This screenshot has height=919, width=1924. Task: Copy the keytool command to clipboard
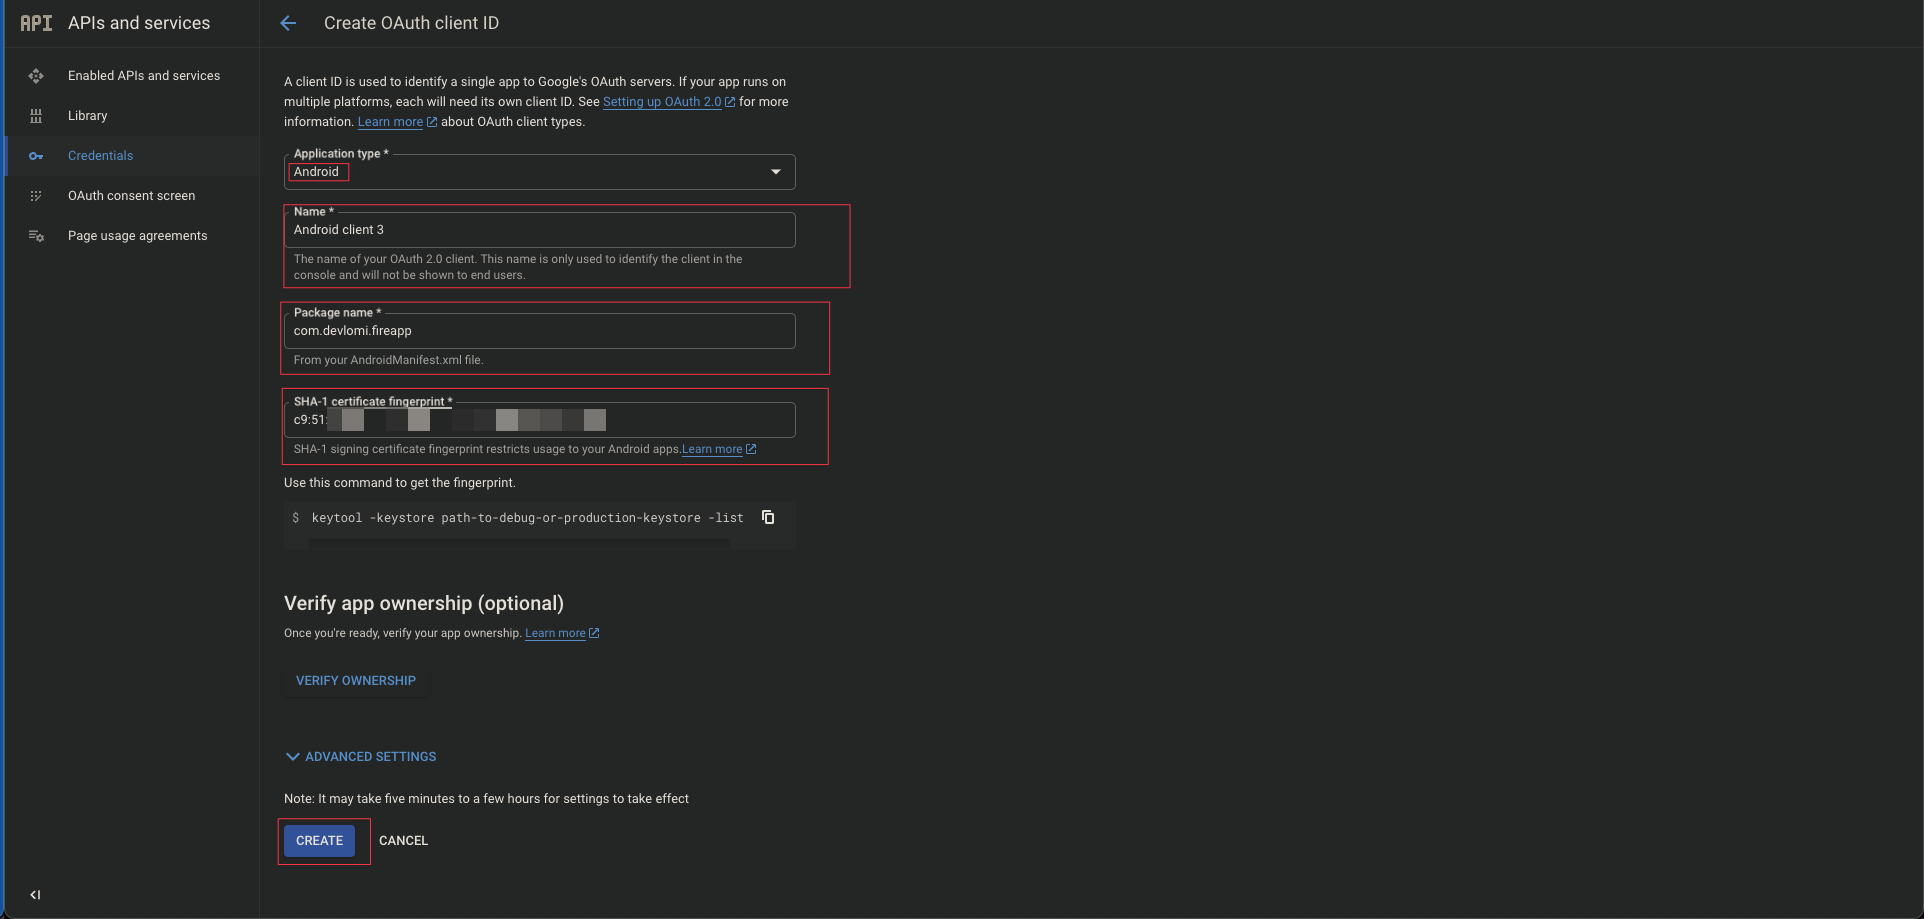pos(768,517)
